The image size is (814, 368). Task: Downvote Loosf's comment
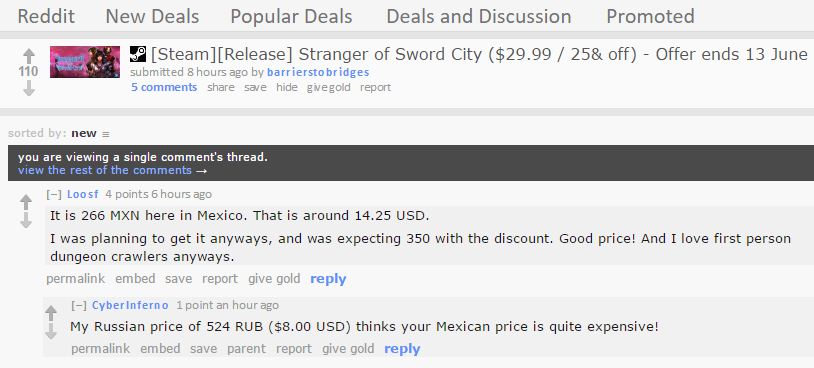[25, 221]
